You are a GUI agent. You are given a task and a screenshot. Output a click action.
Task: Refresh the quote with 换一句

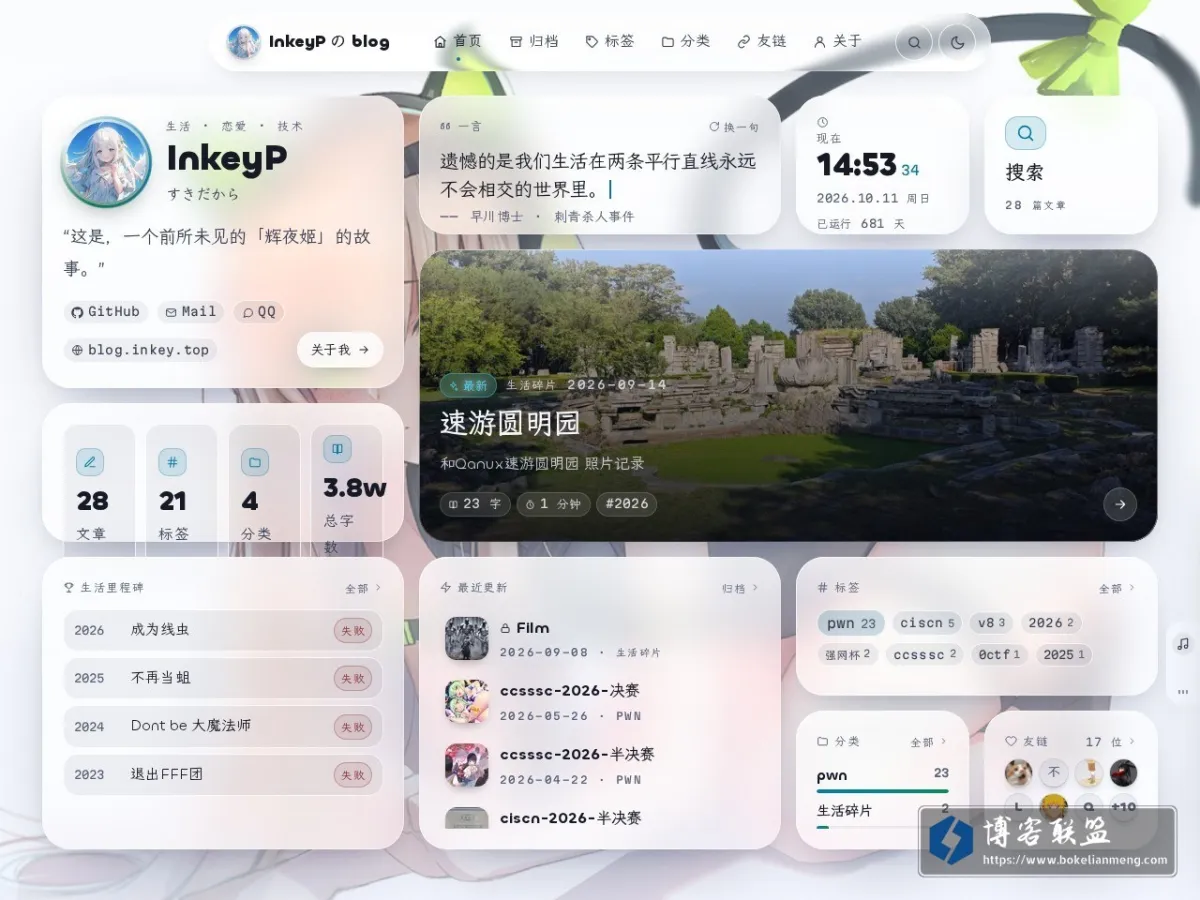pos(734,127)
